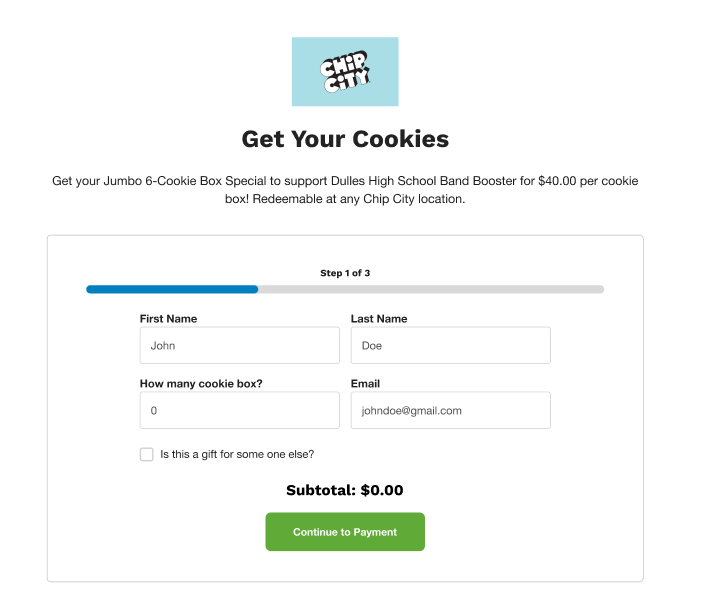Check the gift for someone else checkbox
This screenshot has width=713, height=605.
(147, 454)
